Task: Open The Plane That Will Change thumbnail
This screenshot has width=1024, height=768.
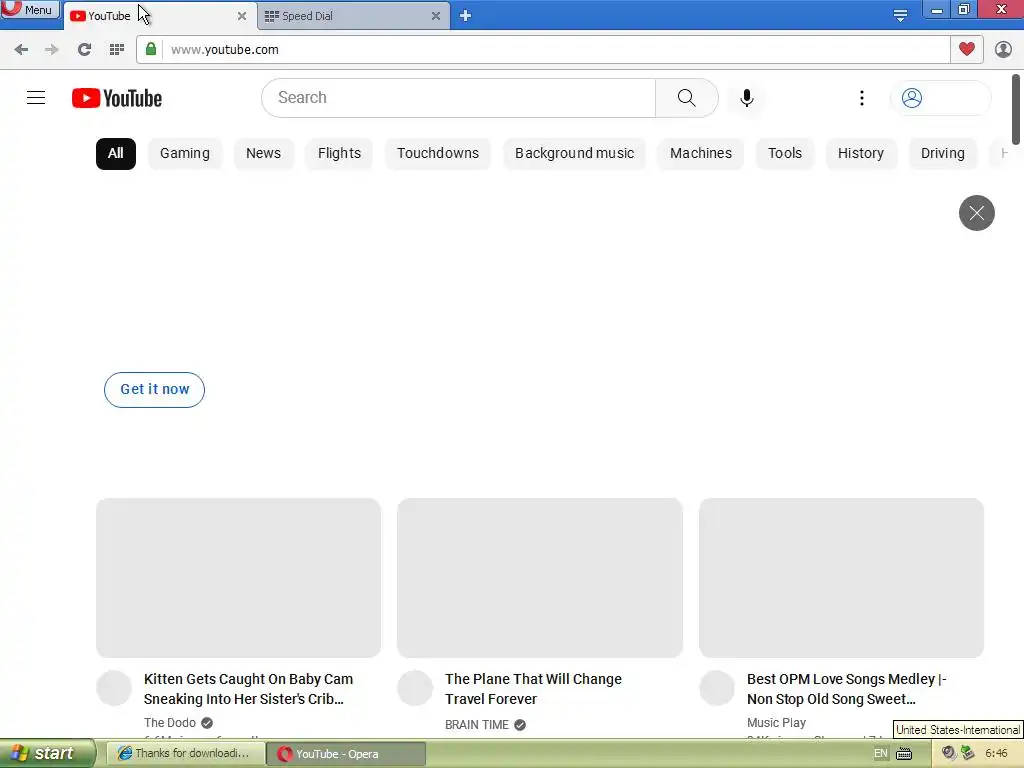Action: [x=539, y=577]
